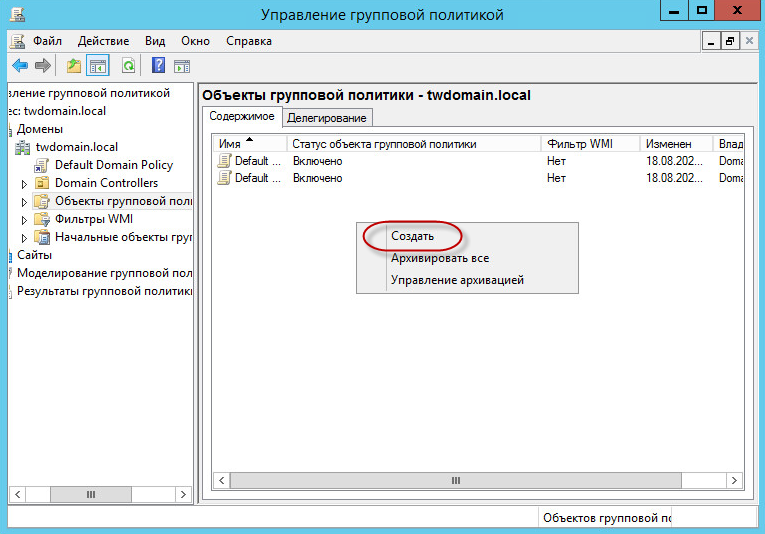Open the Действие menu
This screenshot has height=534, width=765.
point(100,41)
